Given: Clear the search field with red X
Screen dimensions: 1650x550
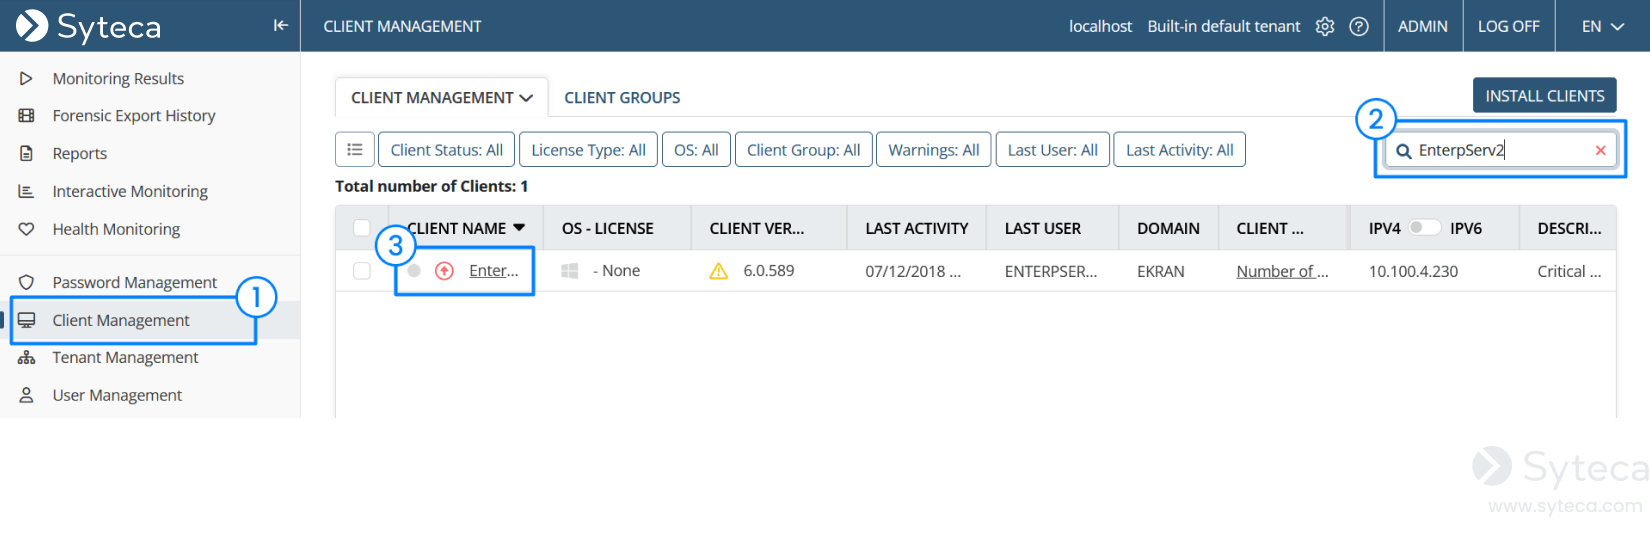Looking at the screenshot, I should (x=1600, y=151).
